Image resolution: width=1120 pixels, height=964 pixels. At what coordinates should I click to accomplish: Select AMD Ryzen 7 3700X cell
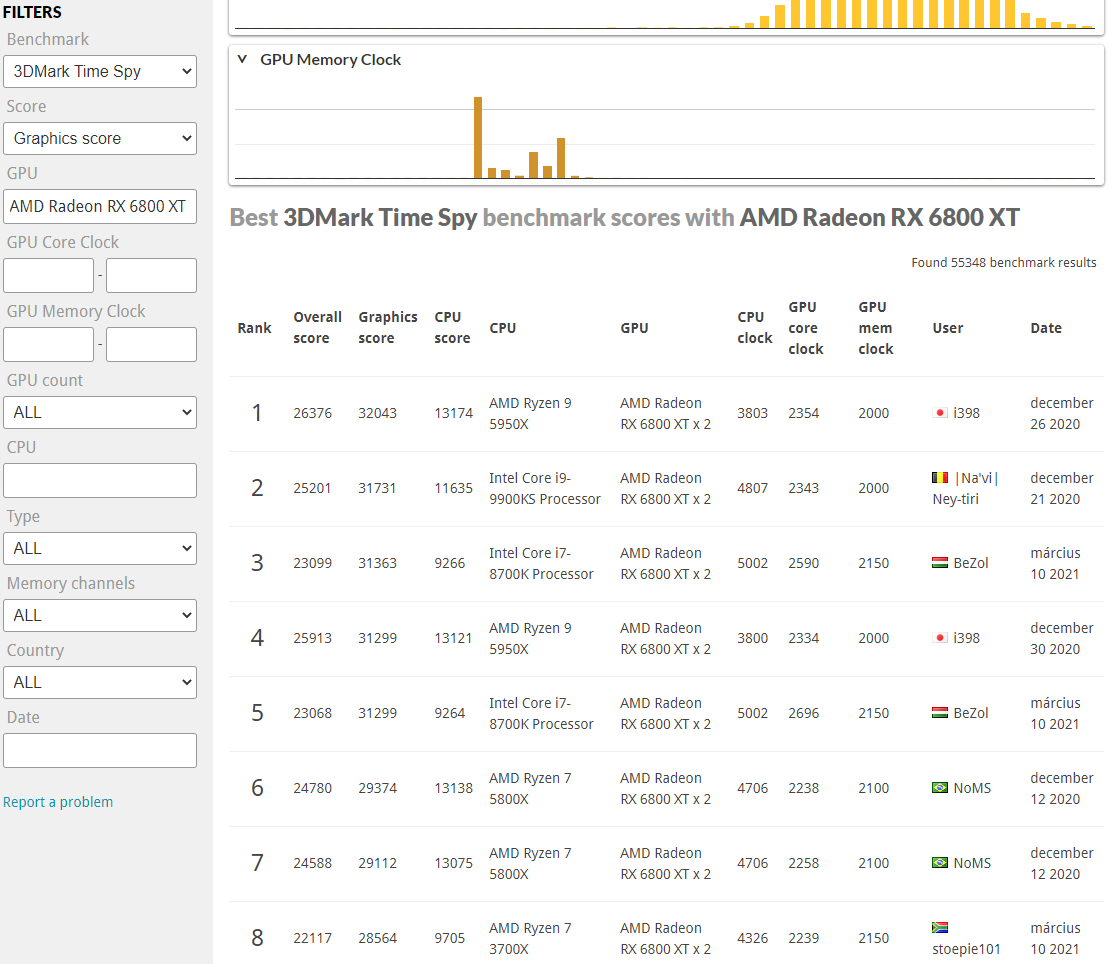click(530, 938)
